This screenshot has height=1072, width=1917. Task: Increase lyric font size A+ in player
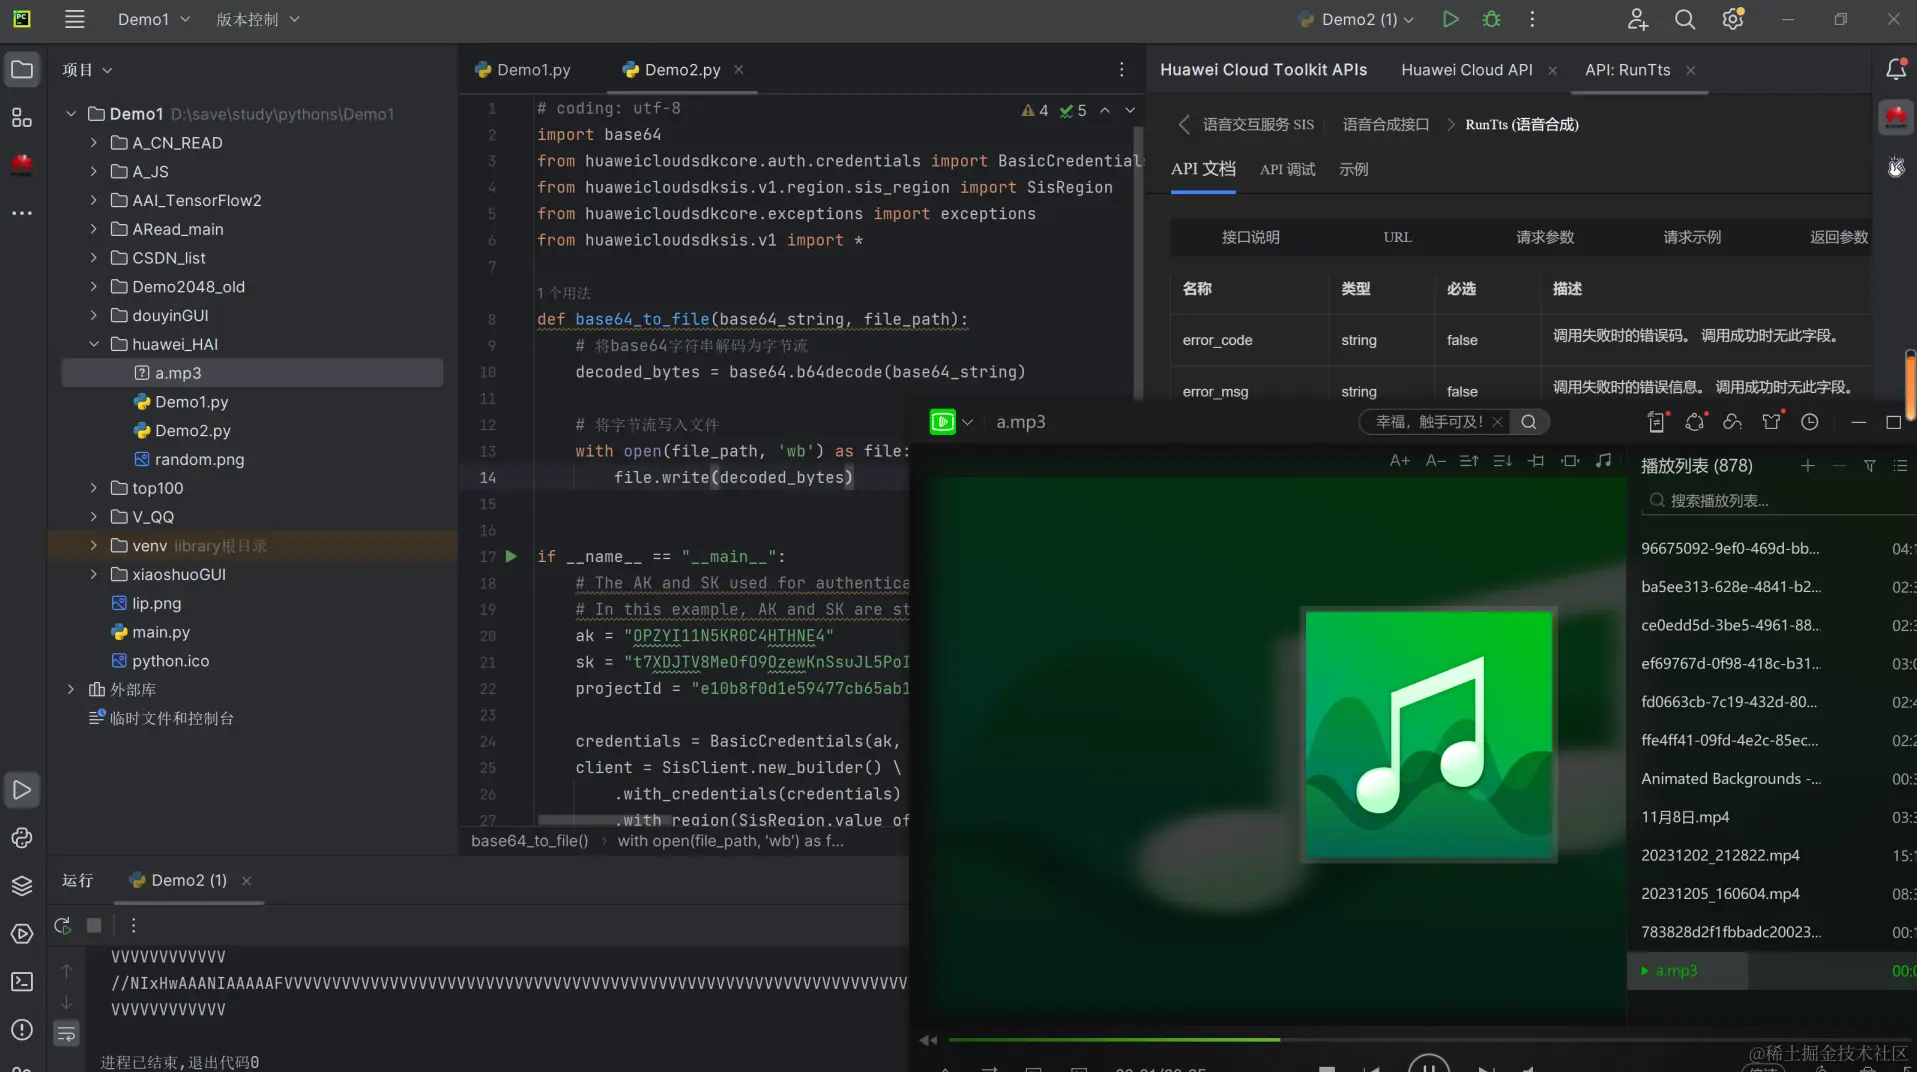1399,461
